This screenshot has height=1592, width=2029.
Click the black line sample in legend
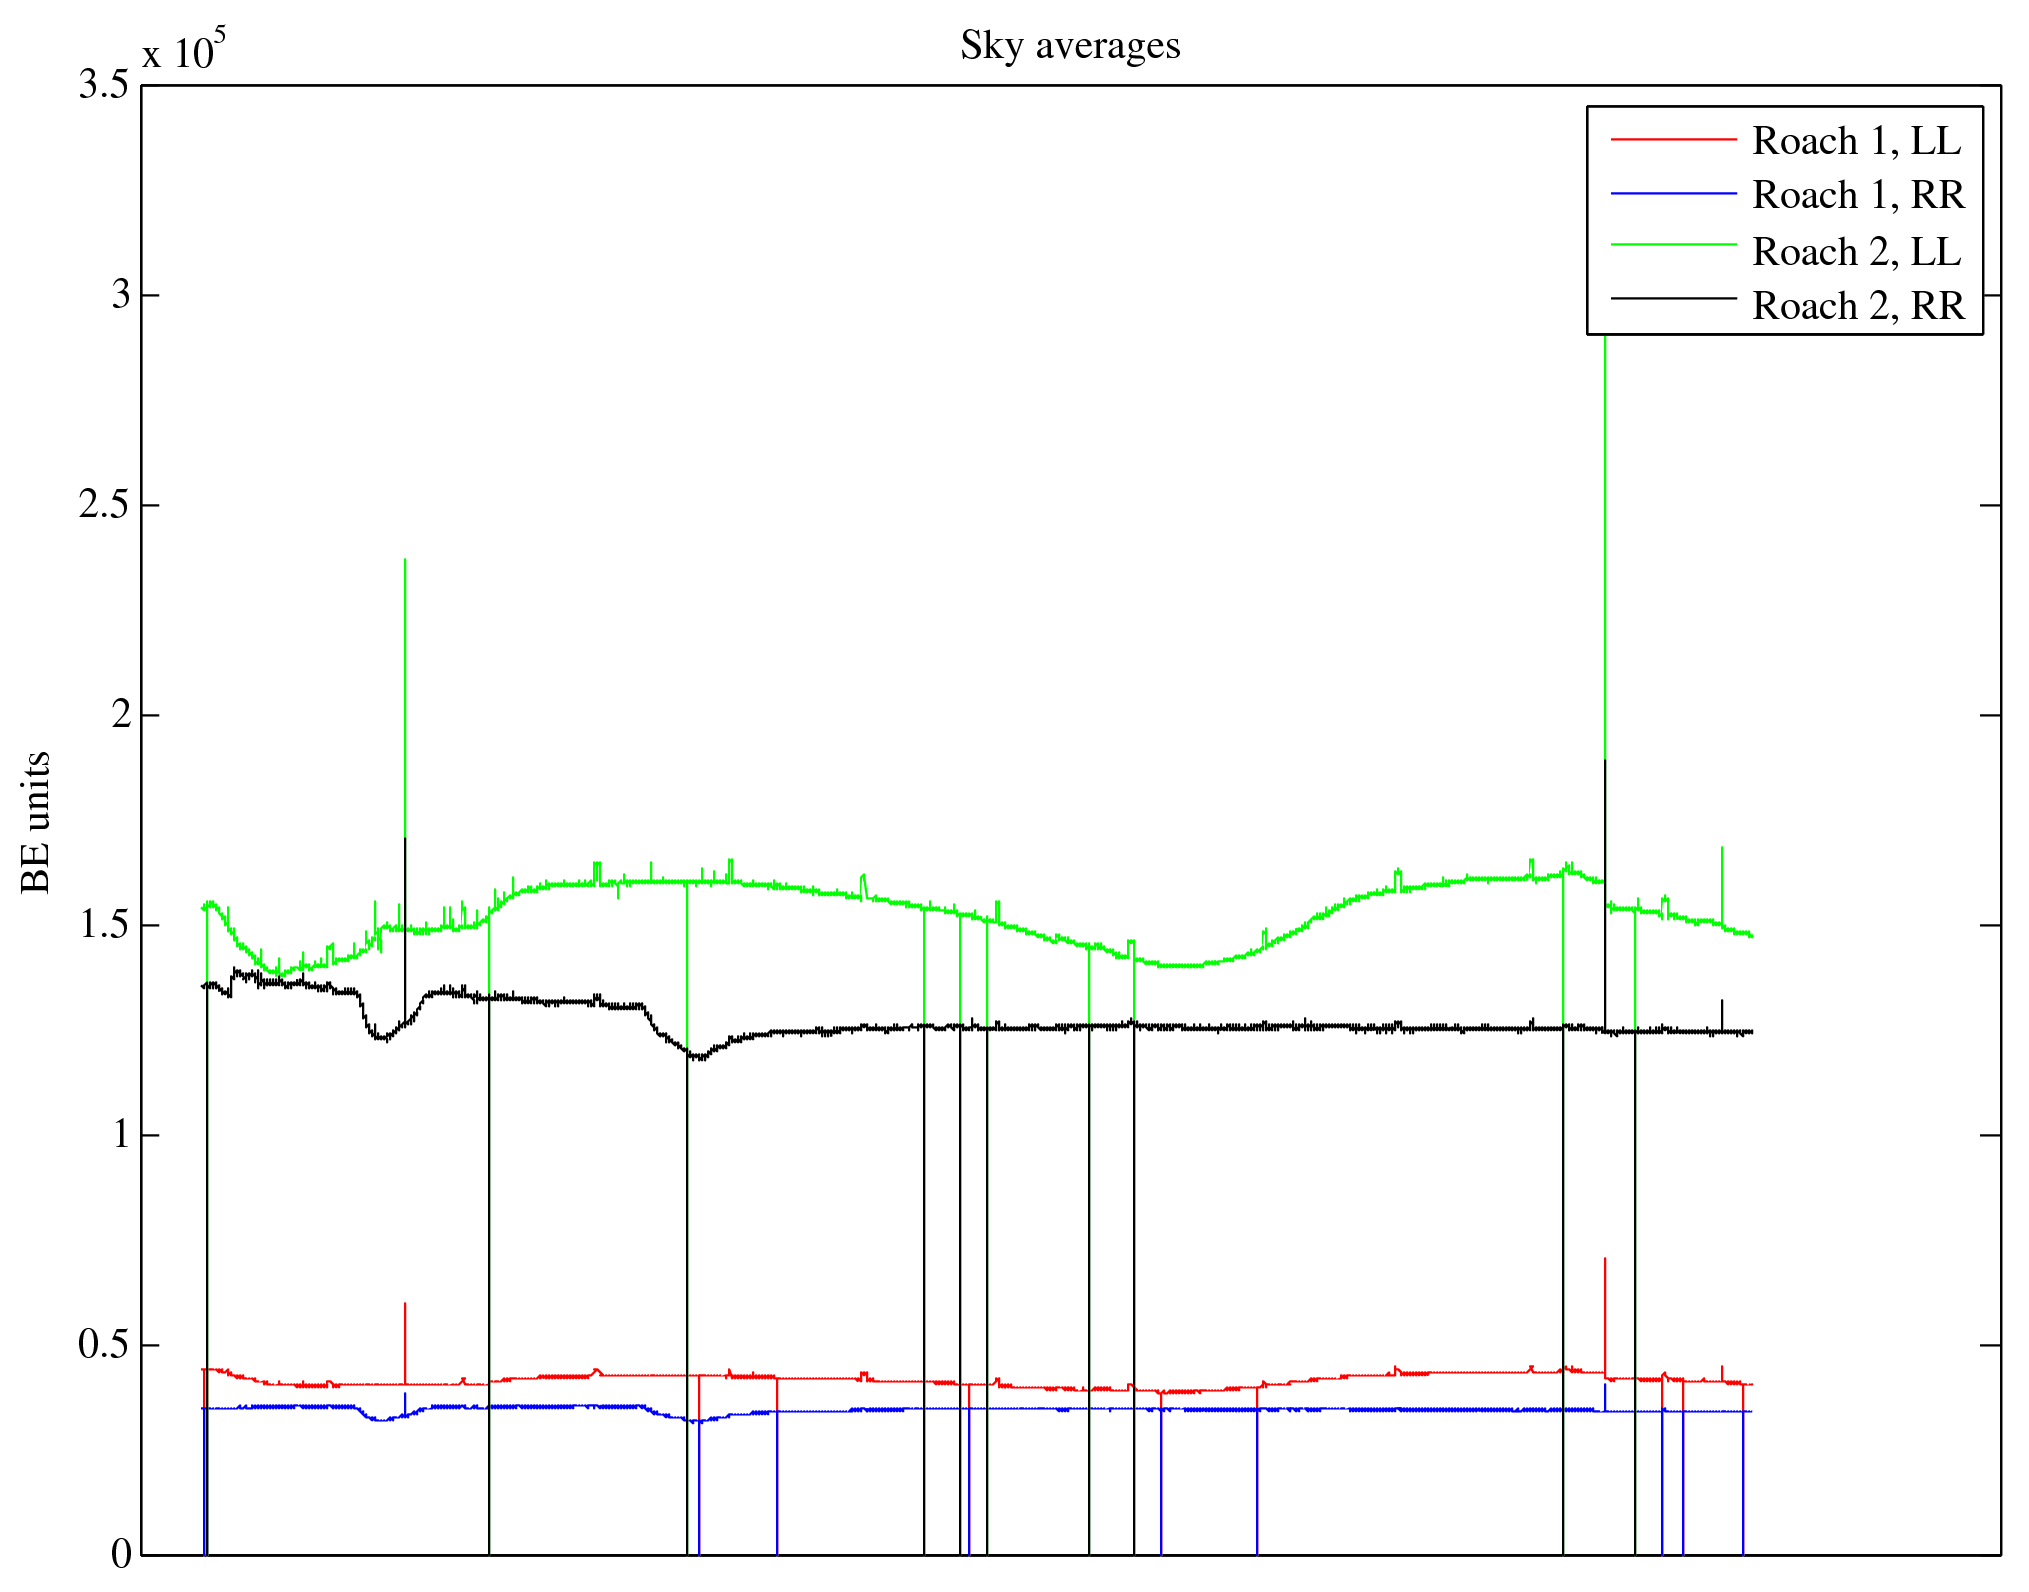pos(1673,298)
